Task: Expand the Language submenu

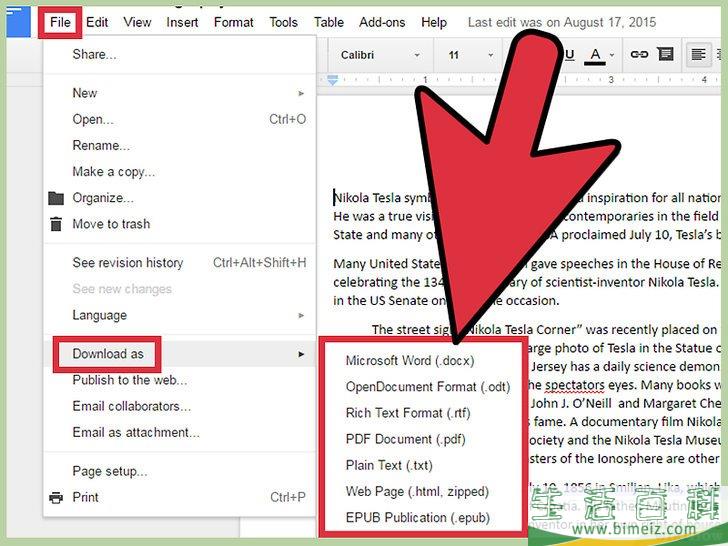Action: click(x=179, y=315)
